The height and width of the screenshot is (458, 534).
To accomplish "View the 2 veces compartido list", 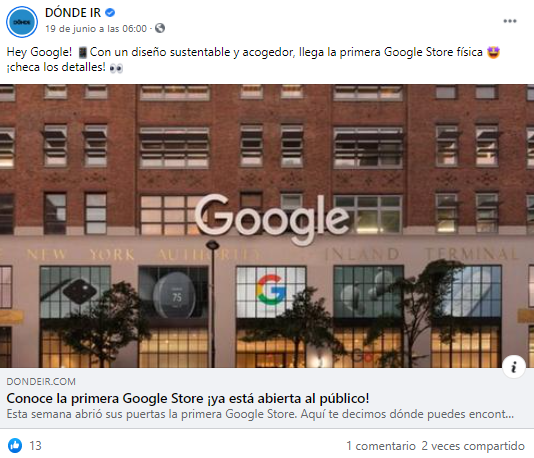I will coord(473,446).
